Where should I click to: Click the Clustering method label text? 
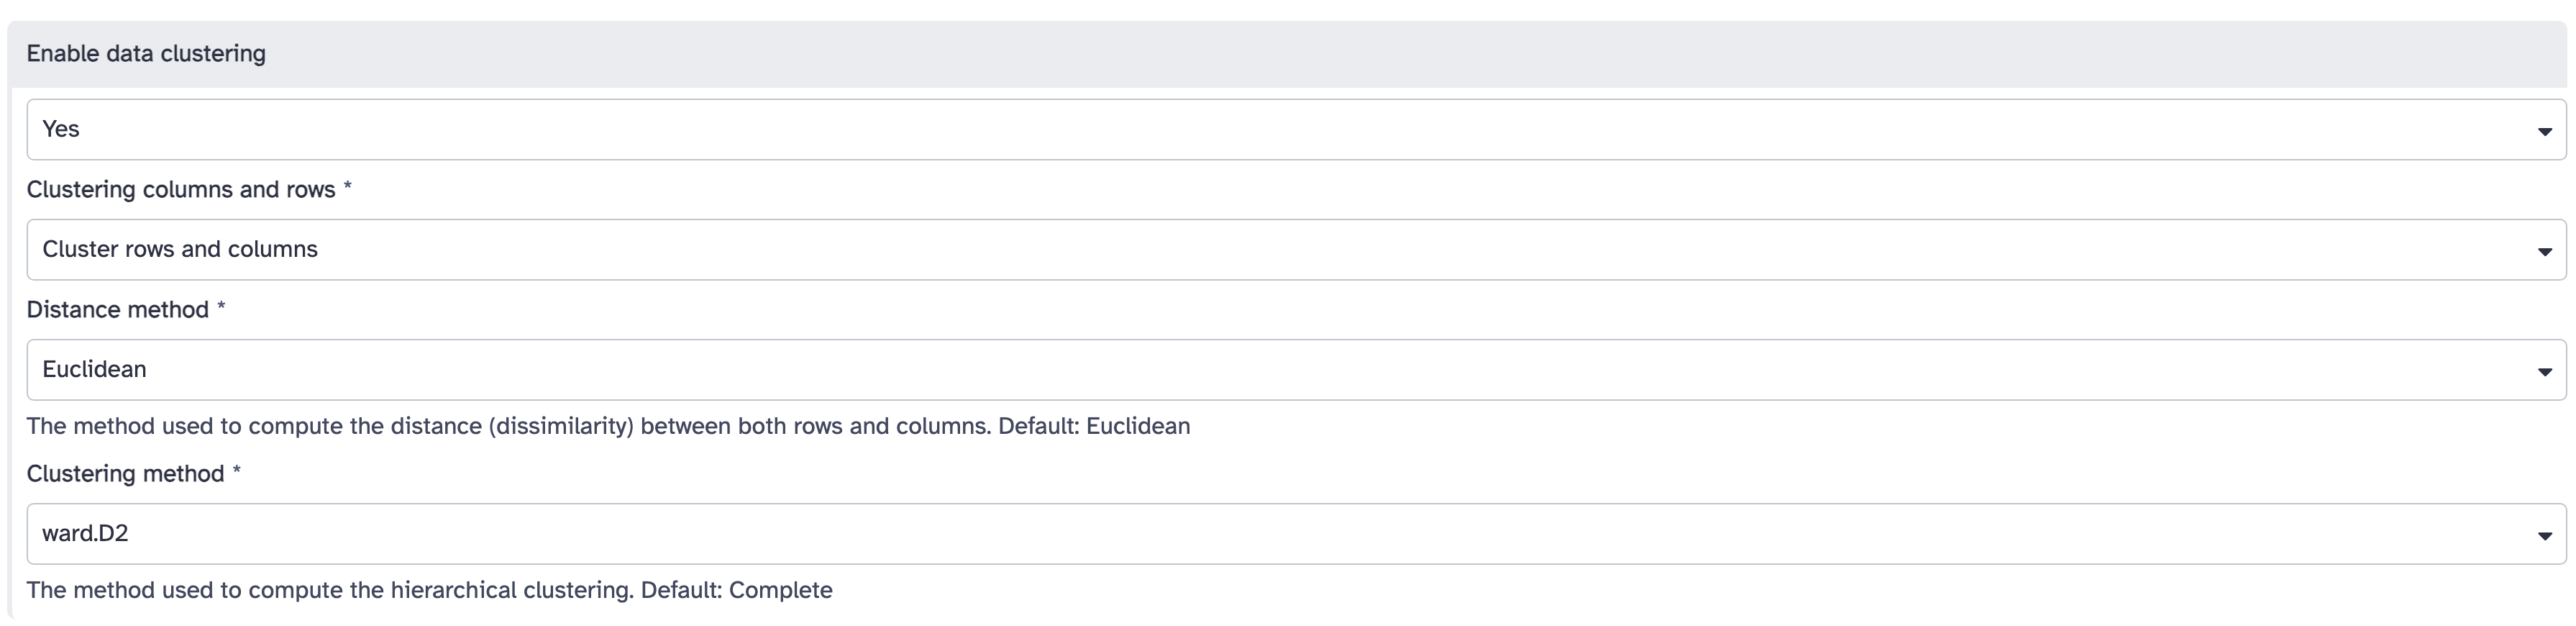[126, 473]
